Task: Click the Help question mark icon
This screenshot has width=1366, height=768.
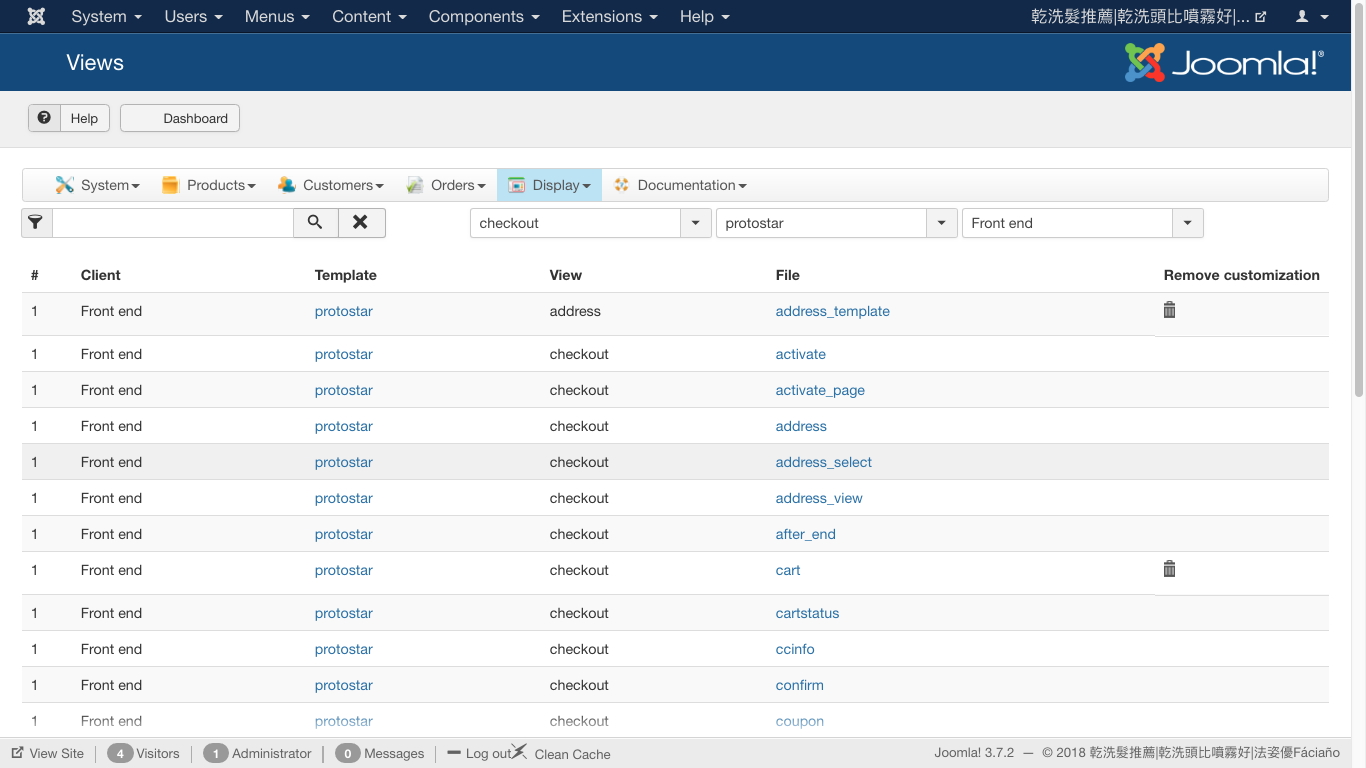Action: pyautogui.click(x=44, y=118)
